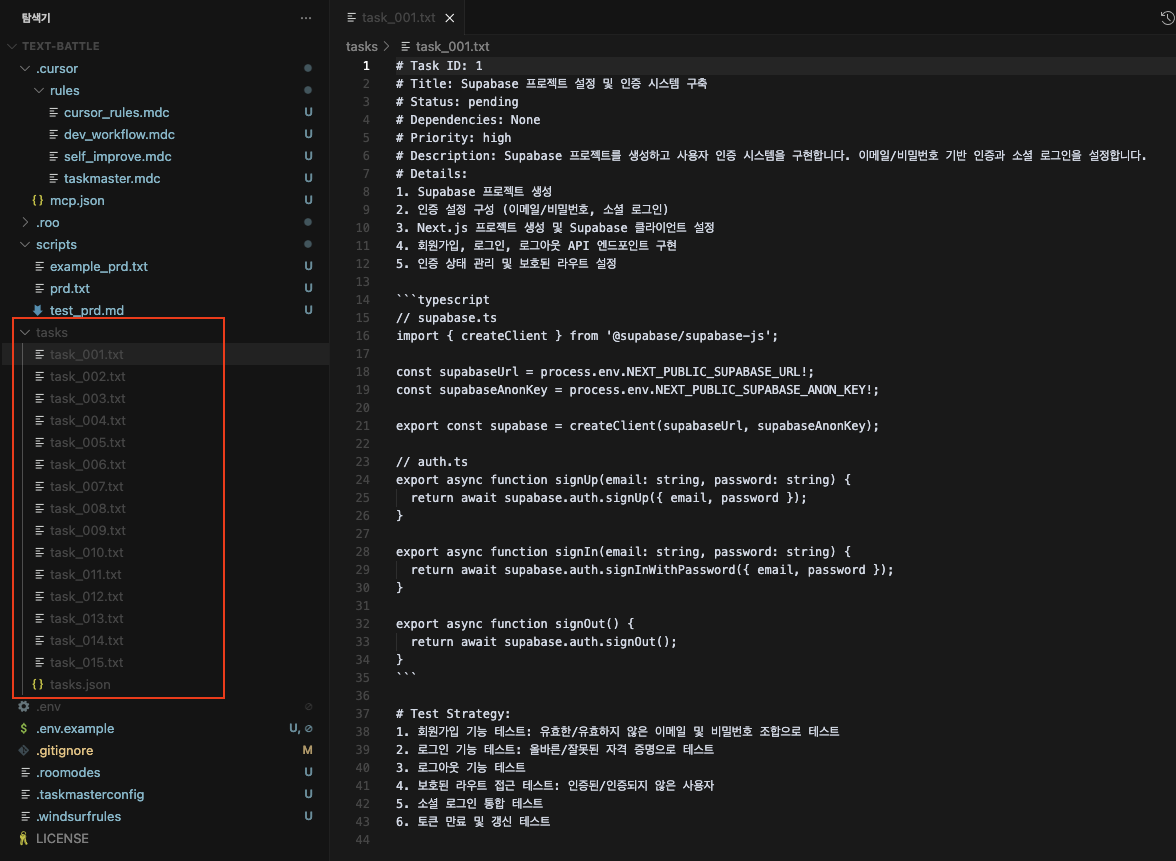Open taskmaster.mdc file
The image size is (1176, 861).
point(112,178)
